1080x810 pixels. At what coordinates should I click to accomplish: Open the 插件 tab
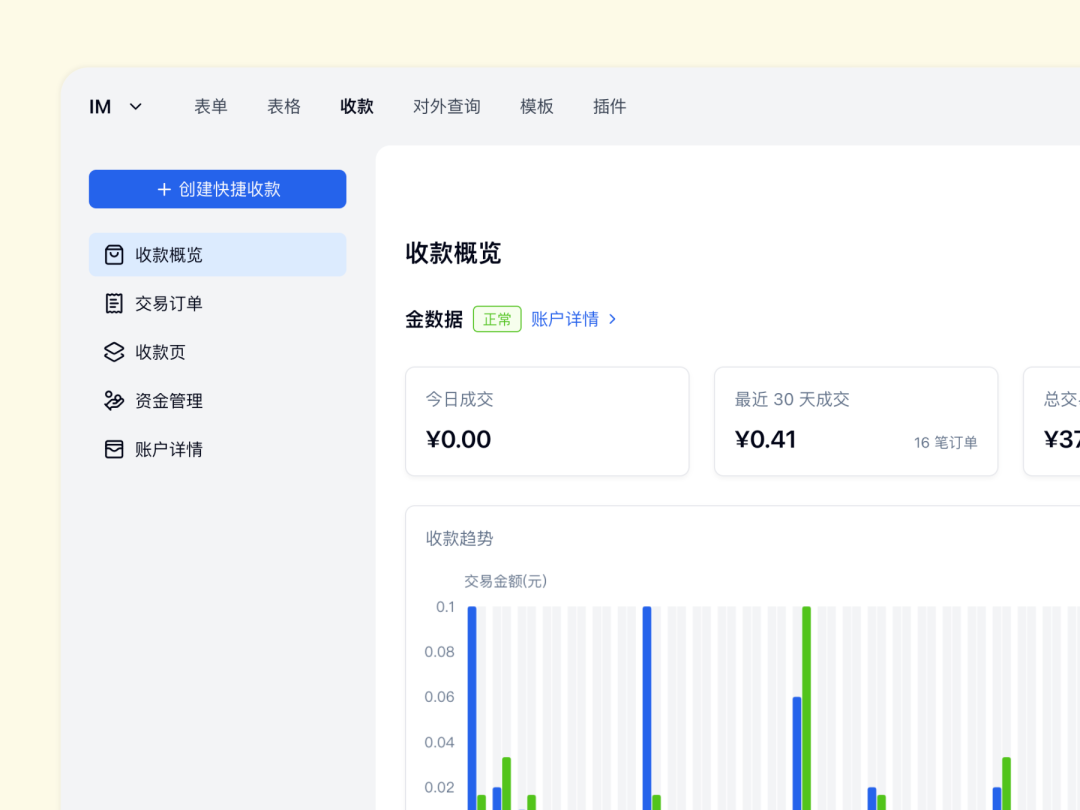click(x=610, y=106)
